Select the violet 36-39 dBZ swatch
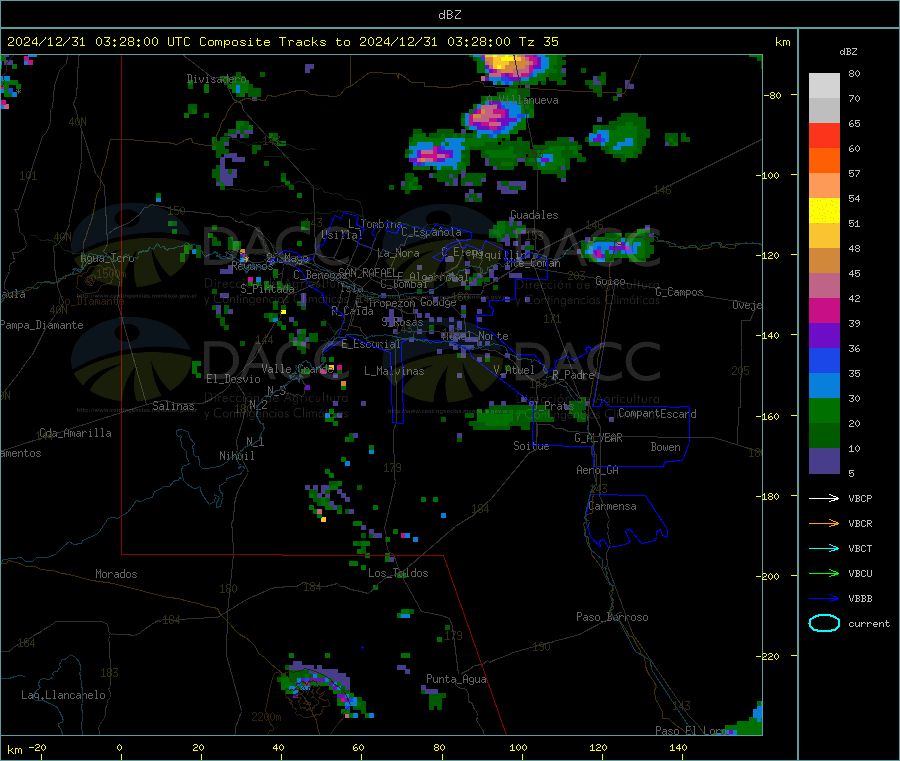 click(x=824, y=336)
